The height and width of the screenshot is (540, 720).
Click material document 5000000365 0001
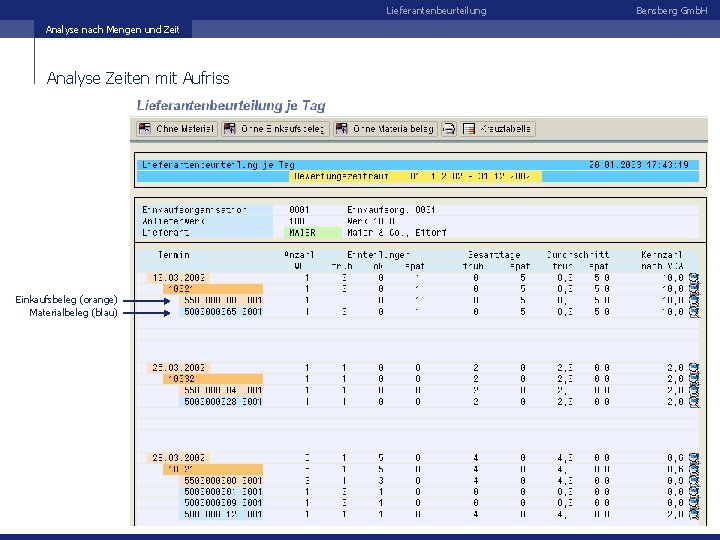pyautogui.click(x=223, y=312)
